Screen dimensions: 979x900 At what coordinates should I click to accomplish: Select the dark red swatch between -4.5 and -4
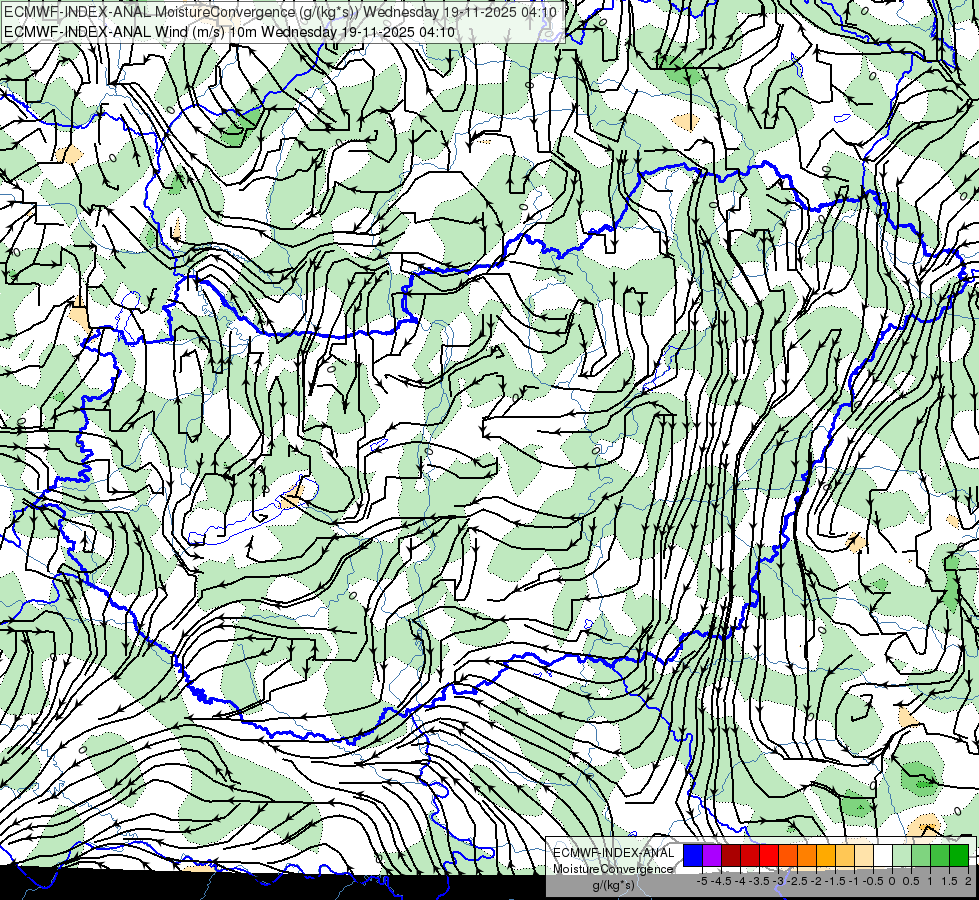(x=731, y=855)
